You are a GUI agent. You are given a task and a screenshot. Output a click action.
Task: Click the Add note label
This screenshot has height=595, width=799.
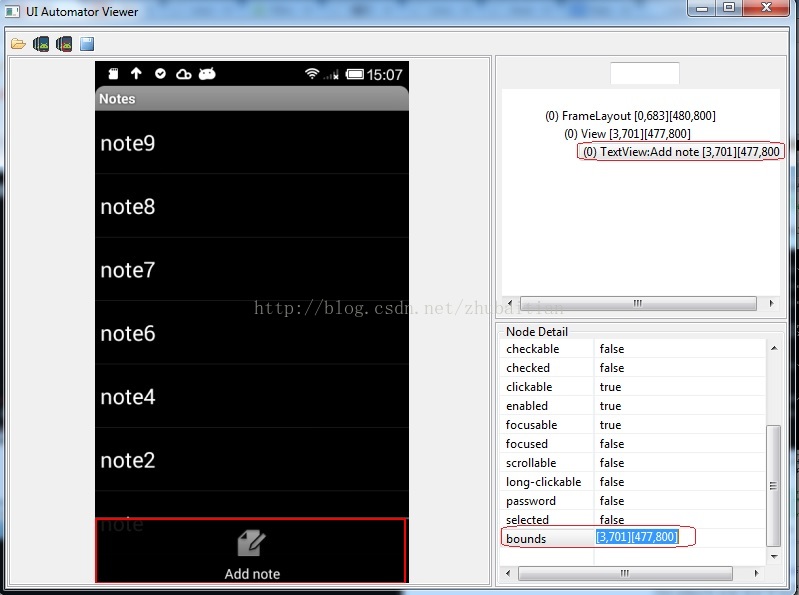click(252, 574)
